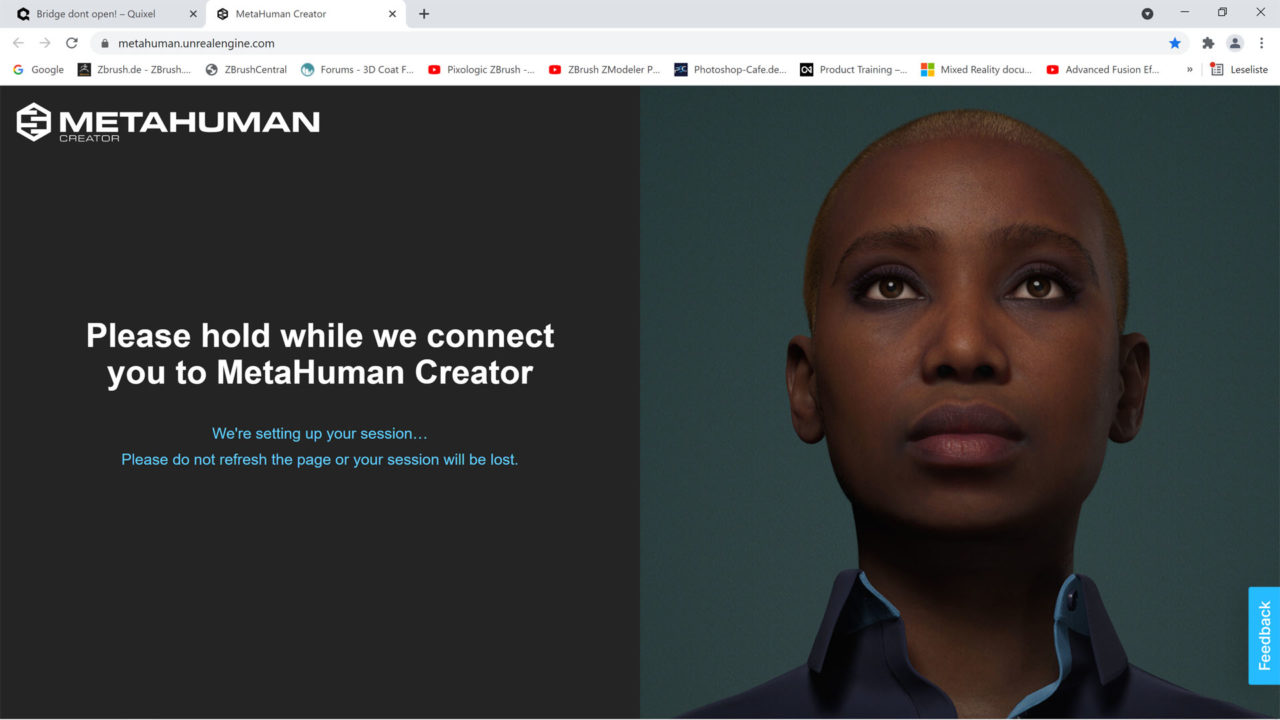Reload the current page
This screenshot has width=1280, height=720.
click(x=72, y=43)
